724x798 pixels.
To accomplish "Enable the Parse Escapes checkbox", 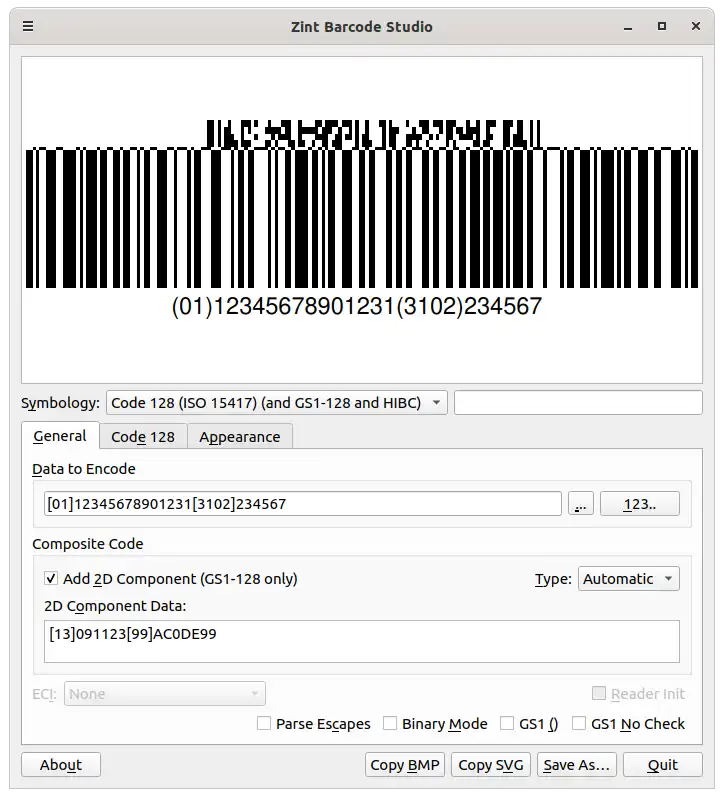I will 264,723.
